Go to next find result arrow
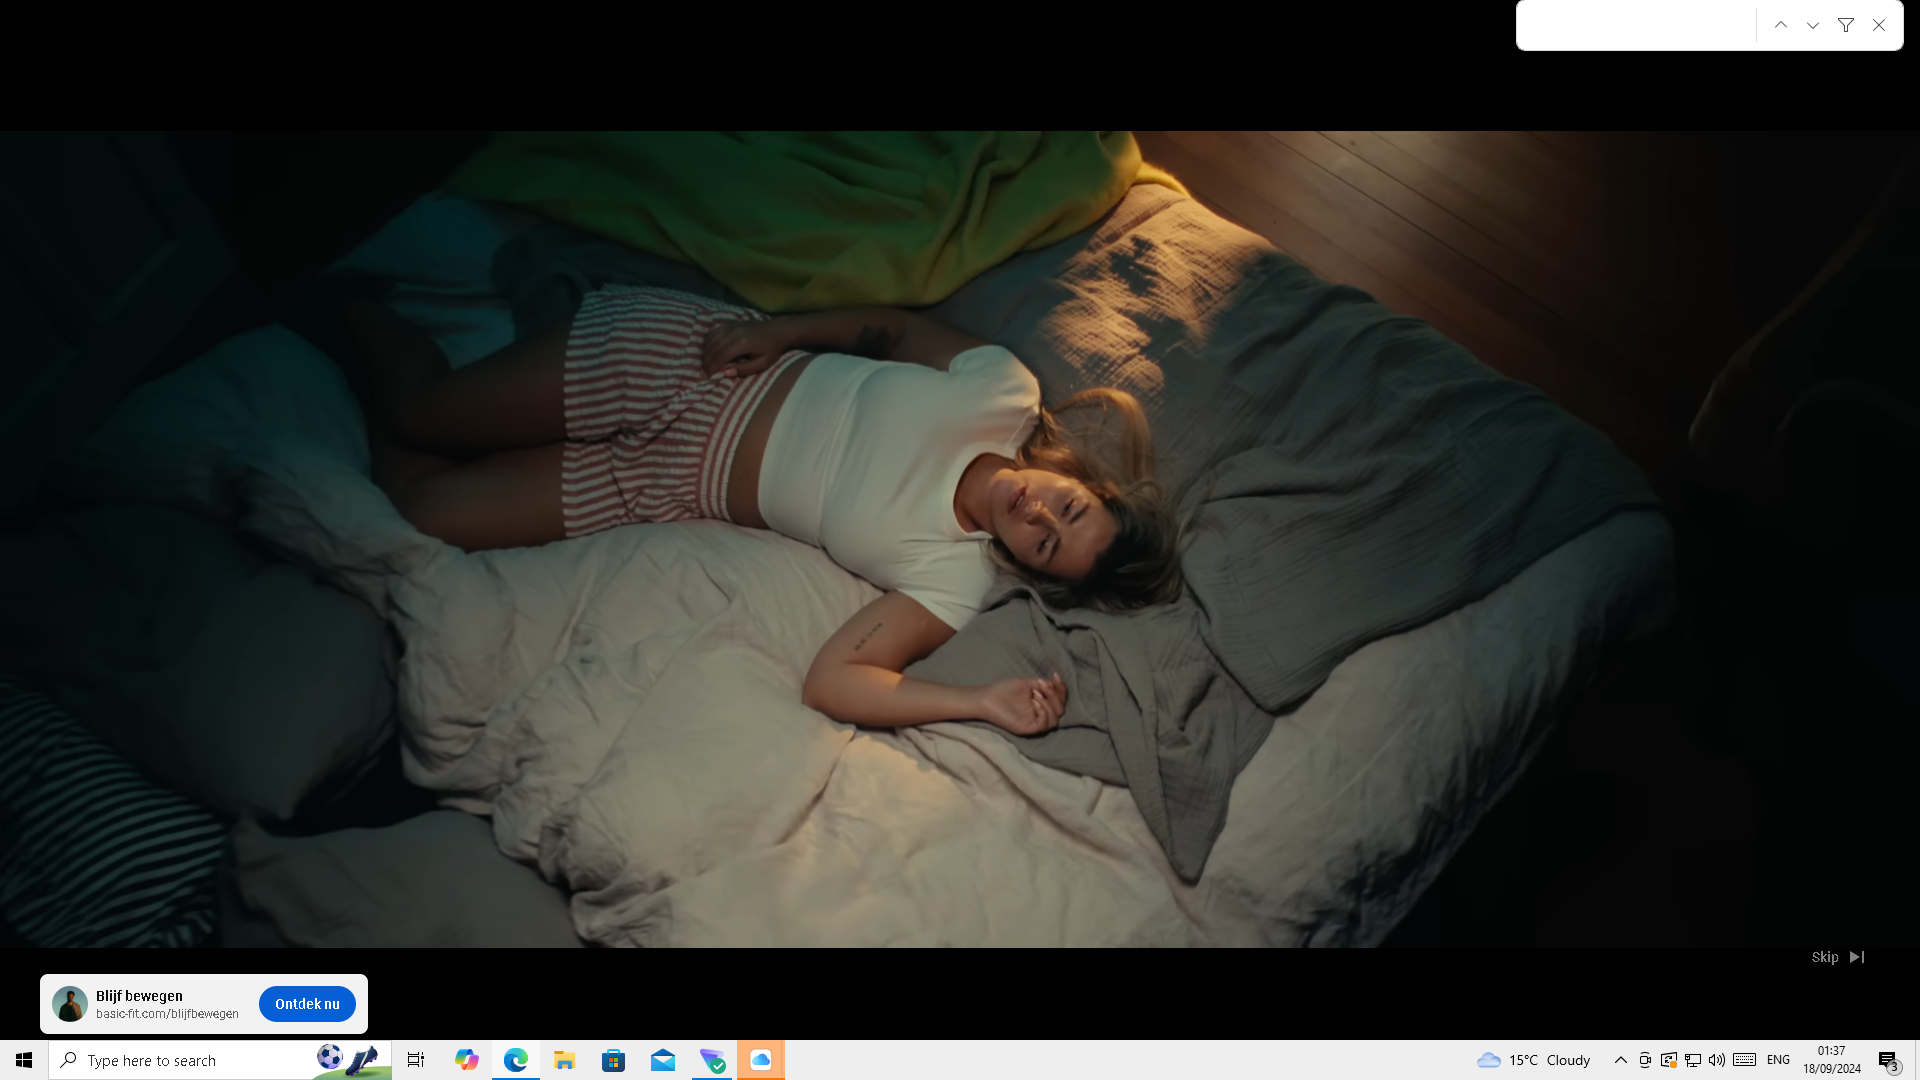This screenshot has width=1920, height=1080. tap(1813, 25)
